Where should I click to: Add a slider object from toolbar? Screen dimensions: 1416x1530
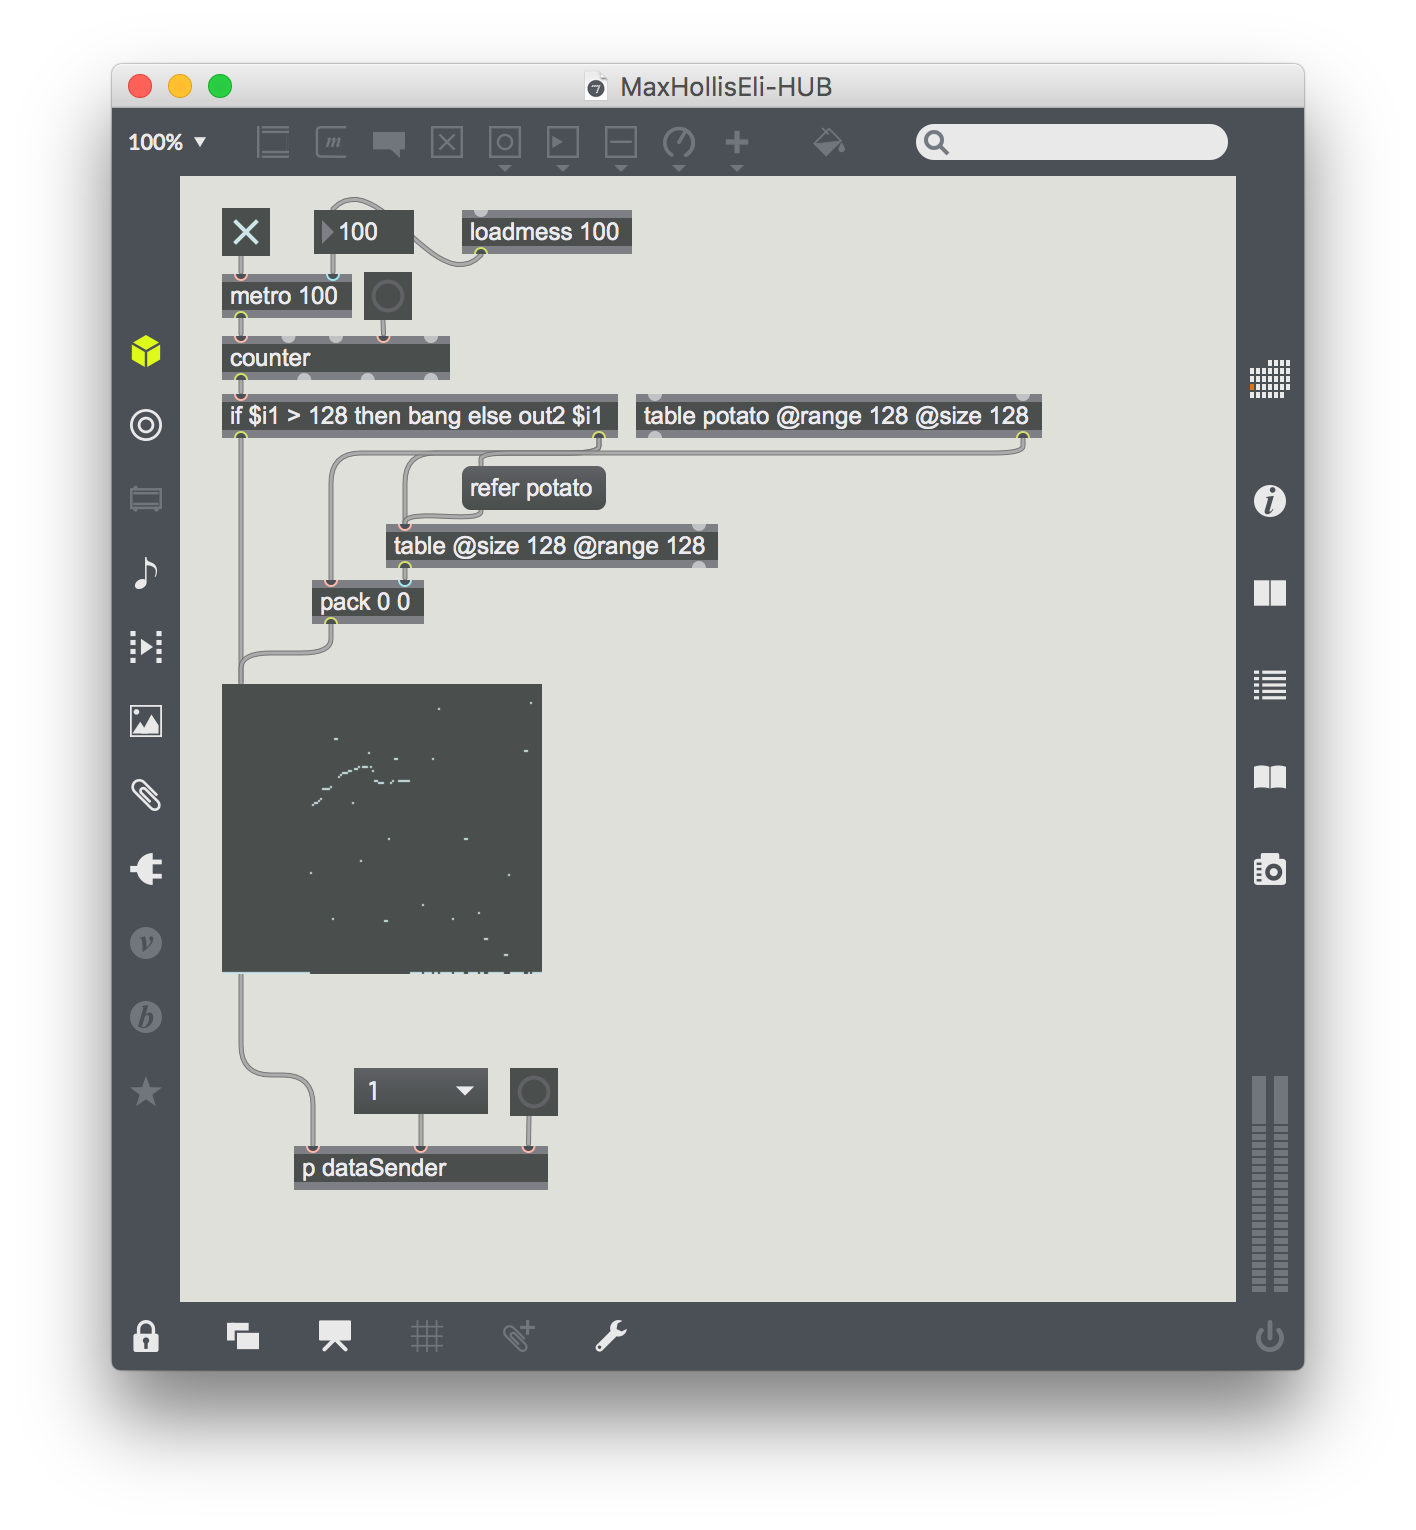(x=621, y=142)
